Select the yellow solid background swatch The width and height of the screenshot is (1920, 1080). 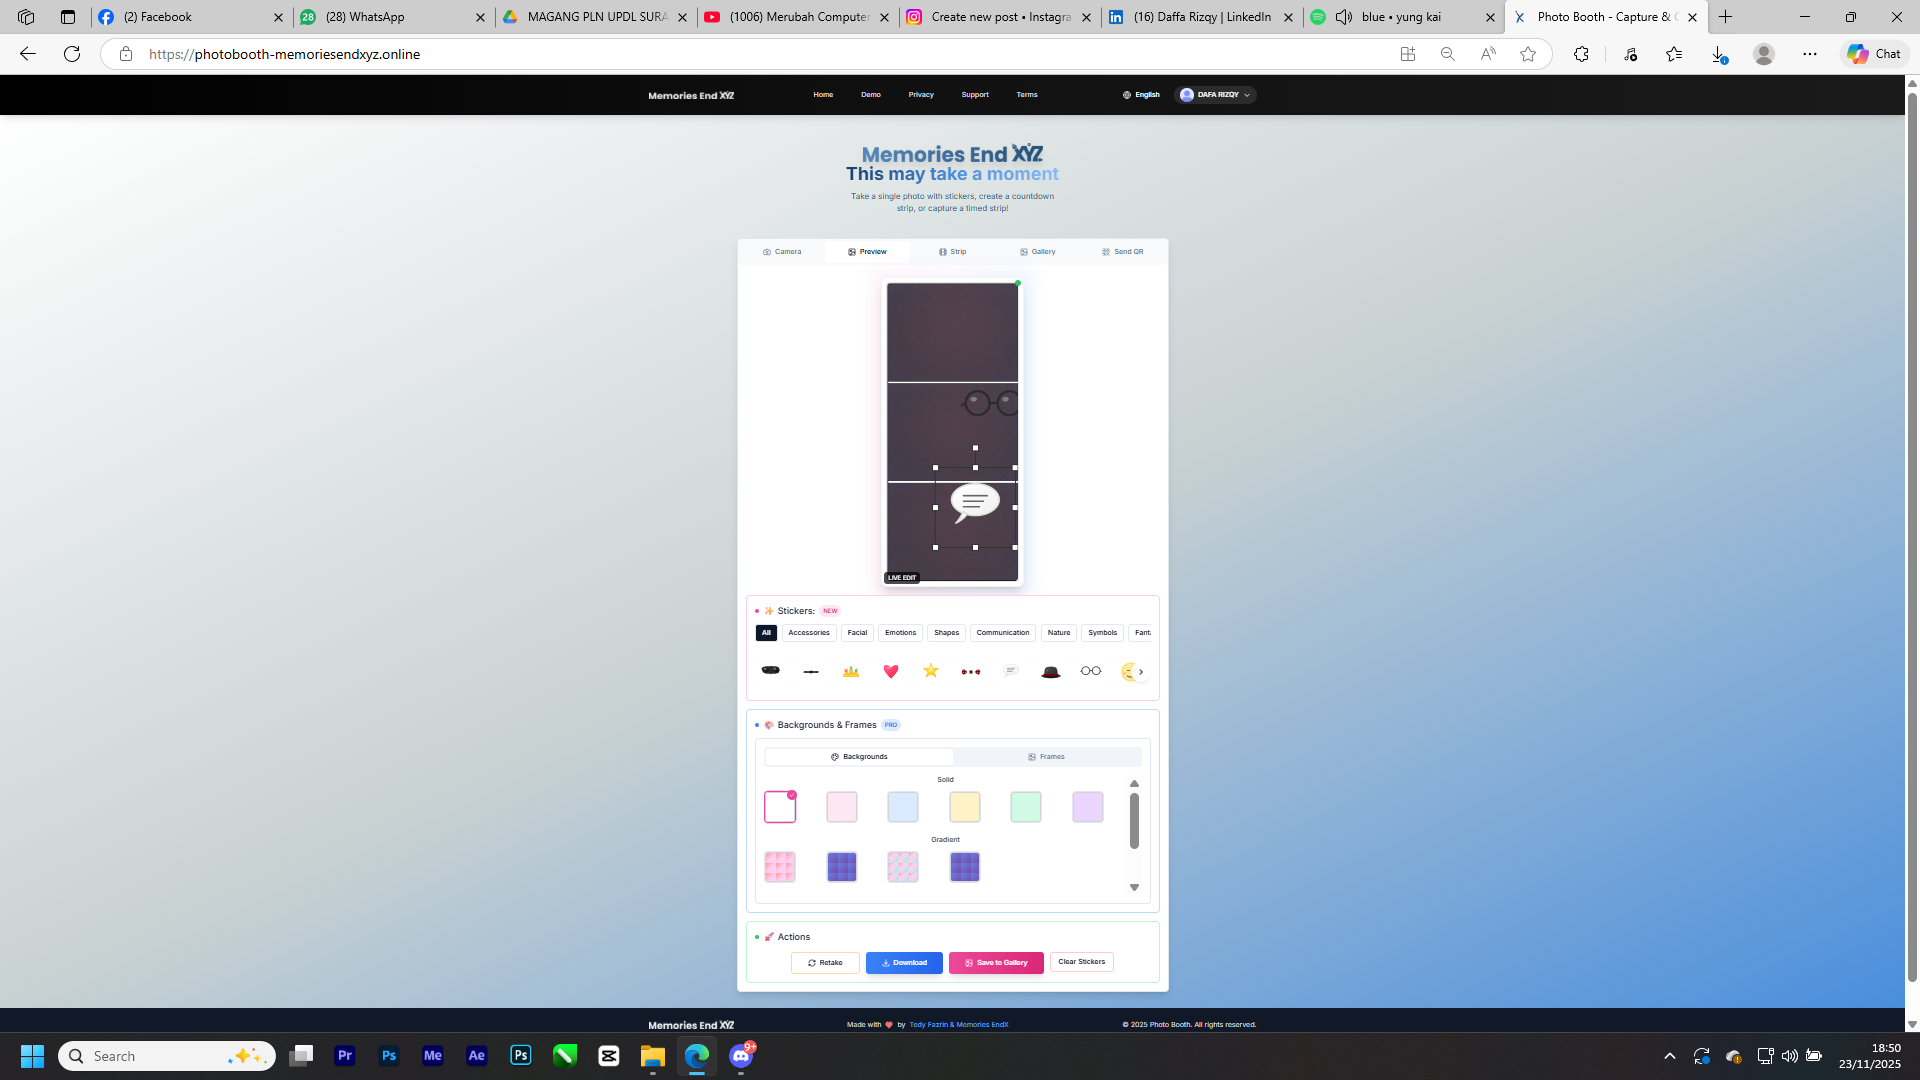[x=964, y=807]
